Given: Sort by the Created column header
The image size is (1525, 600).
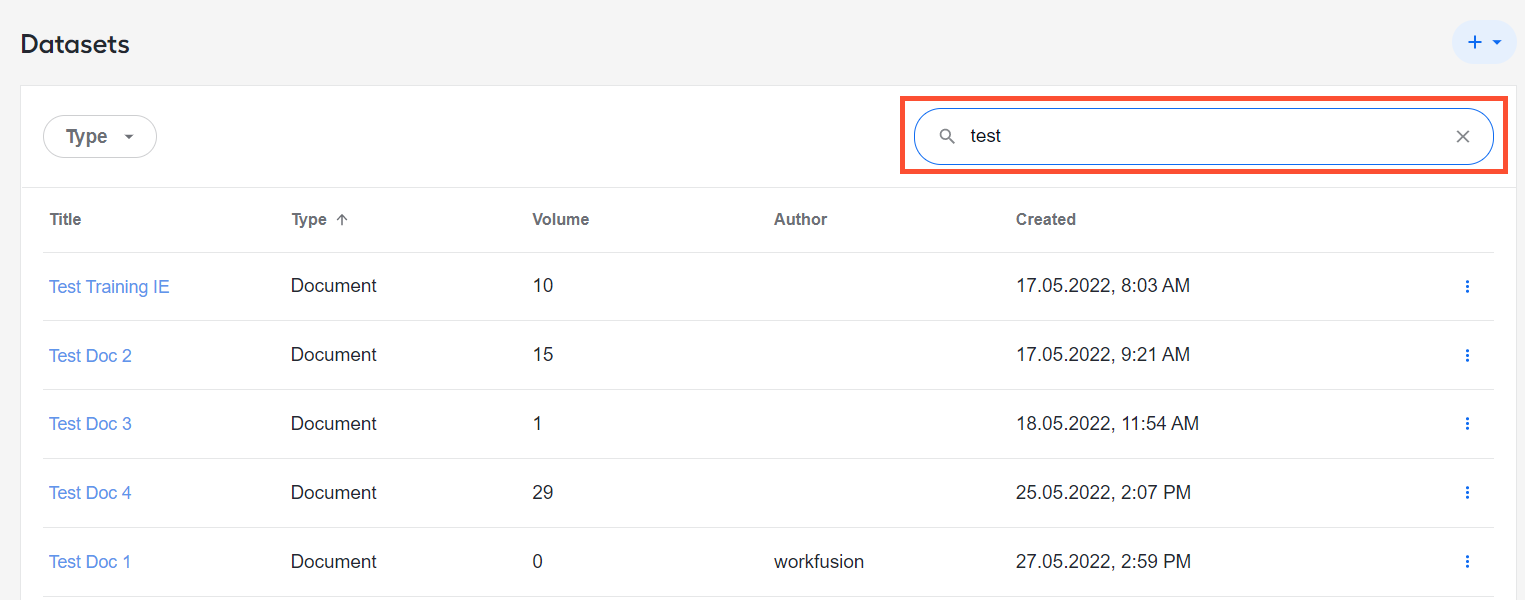Looking at the screenshot, I should (x=1046, y=219).
